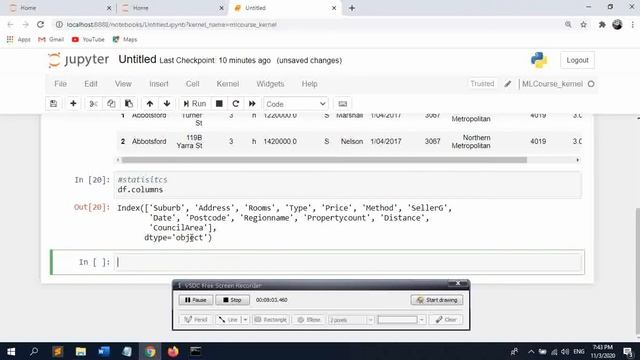Open Firefox from the taskbar
The image size is (640, 360).
pyautogui.click(x=173, y=351)
